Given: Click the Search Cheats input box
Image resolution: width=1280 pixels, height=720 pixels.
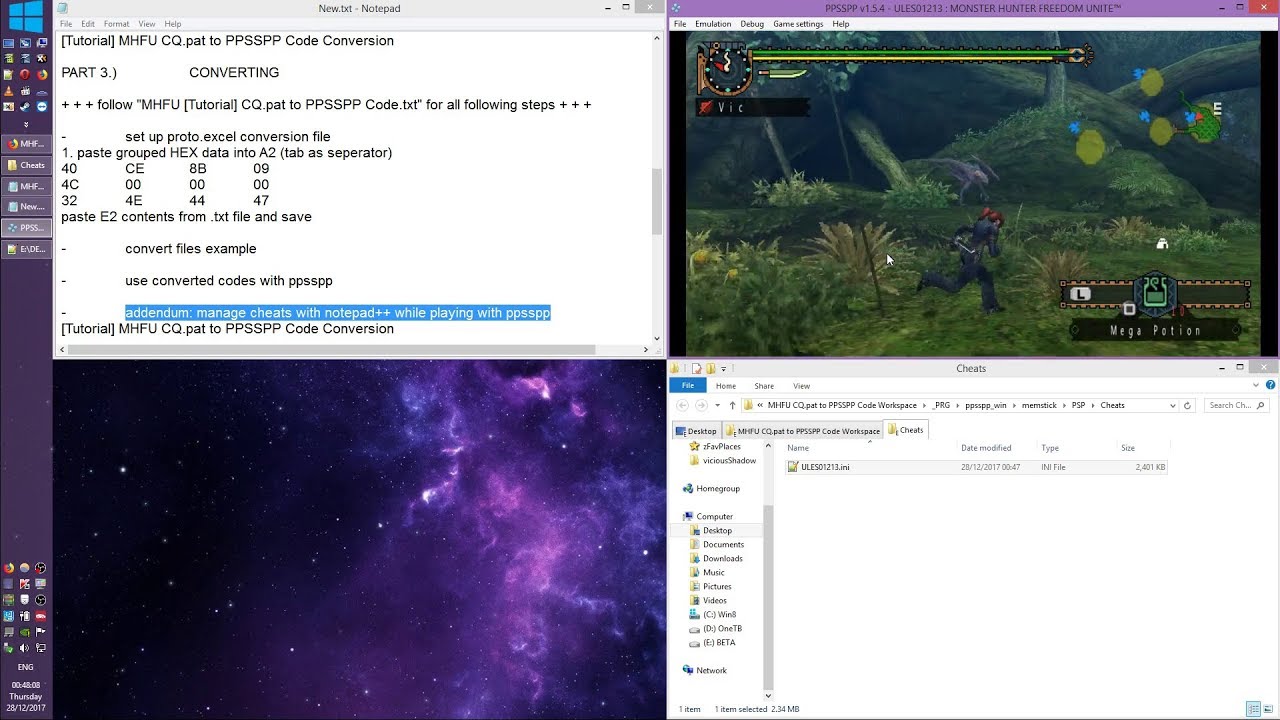Looking at the screenshot, I should tap(1236, 405).
